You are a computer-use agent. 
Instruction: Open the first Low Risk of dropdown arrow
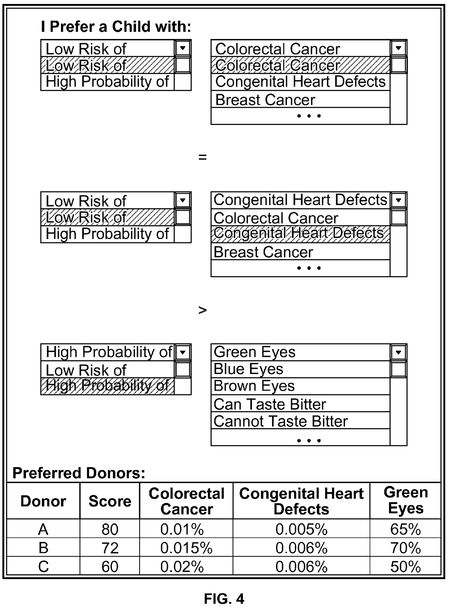(183, 48)
